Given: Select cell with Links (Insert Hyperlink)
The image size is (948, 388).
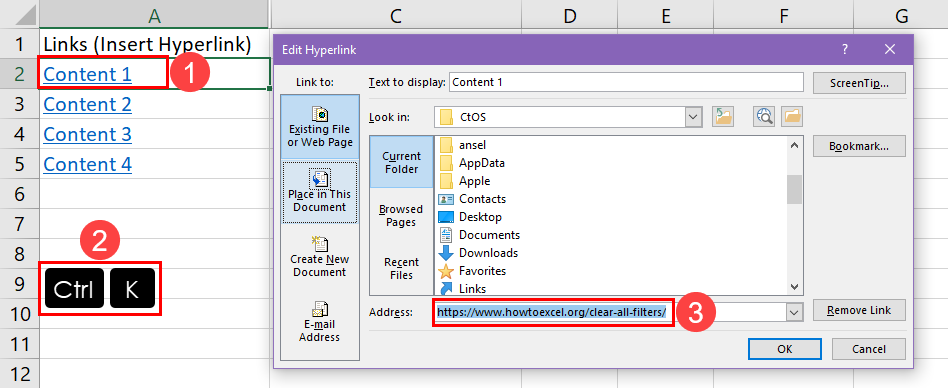Looking at the screenshot, I should [x=155, y=44].
